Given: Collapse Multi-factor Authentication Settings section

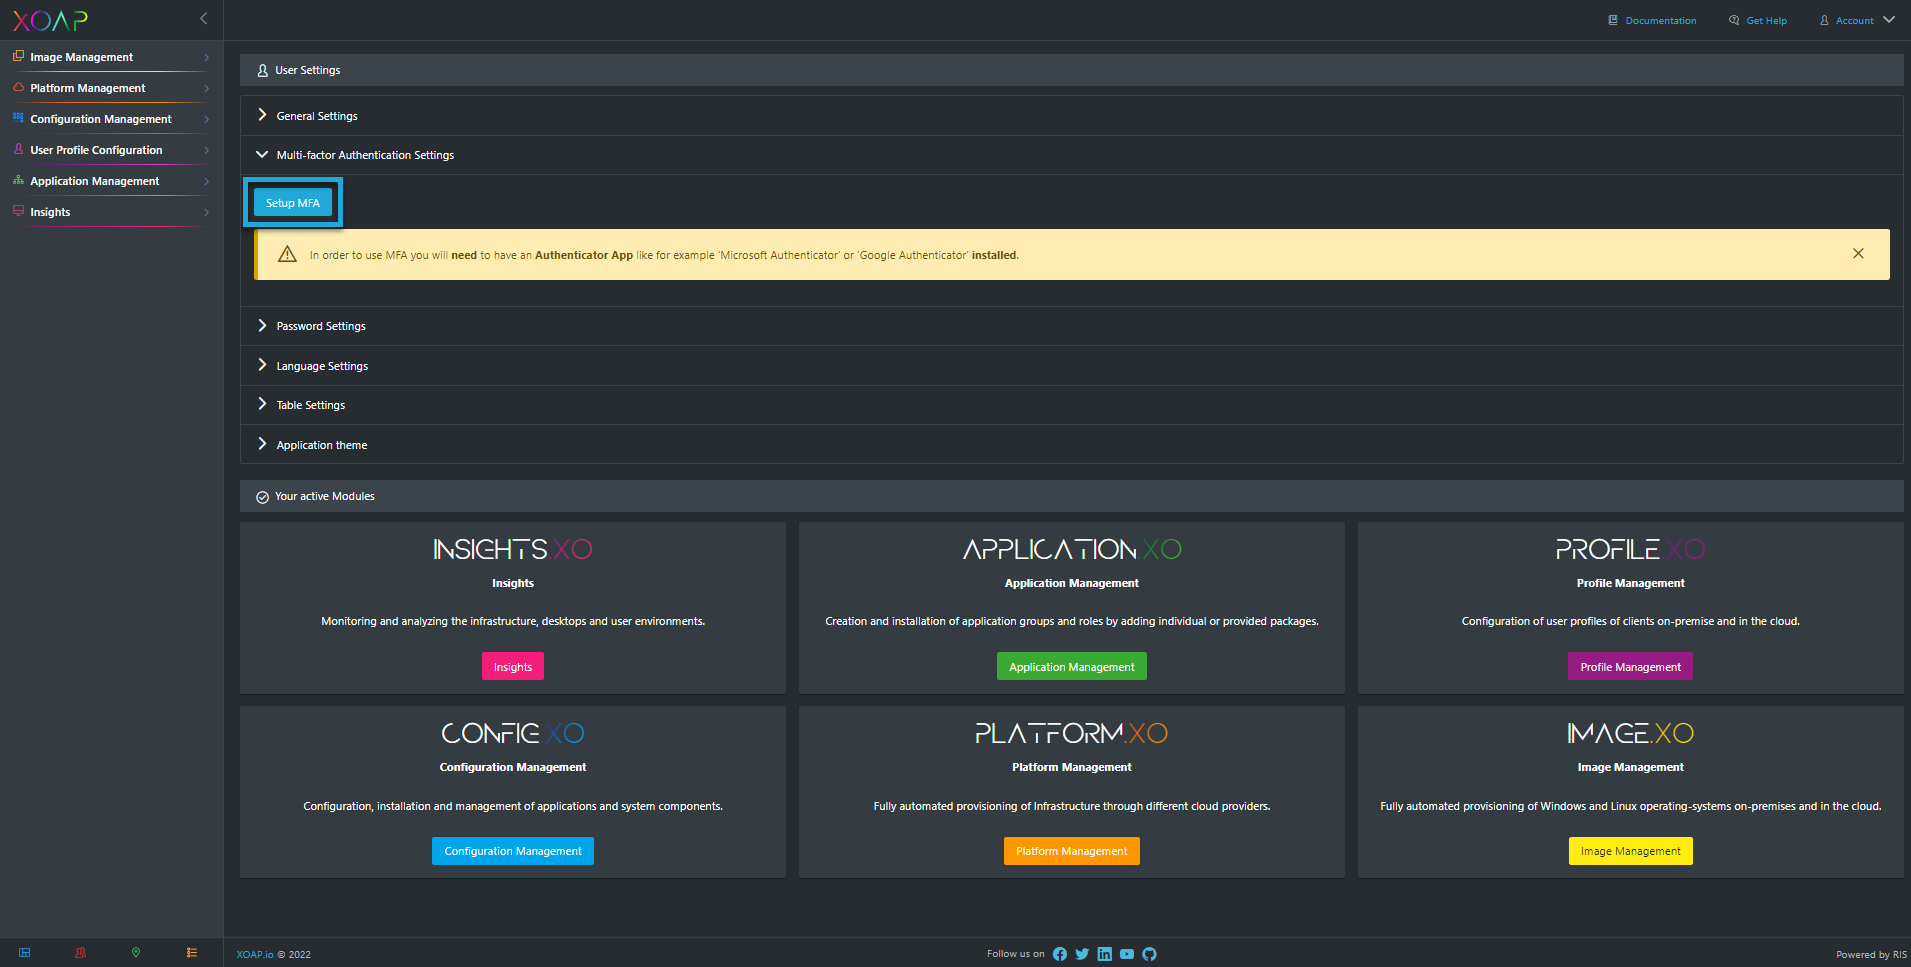Looking at the screenshot, I should click(x=364, y=155).
